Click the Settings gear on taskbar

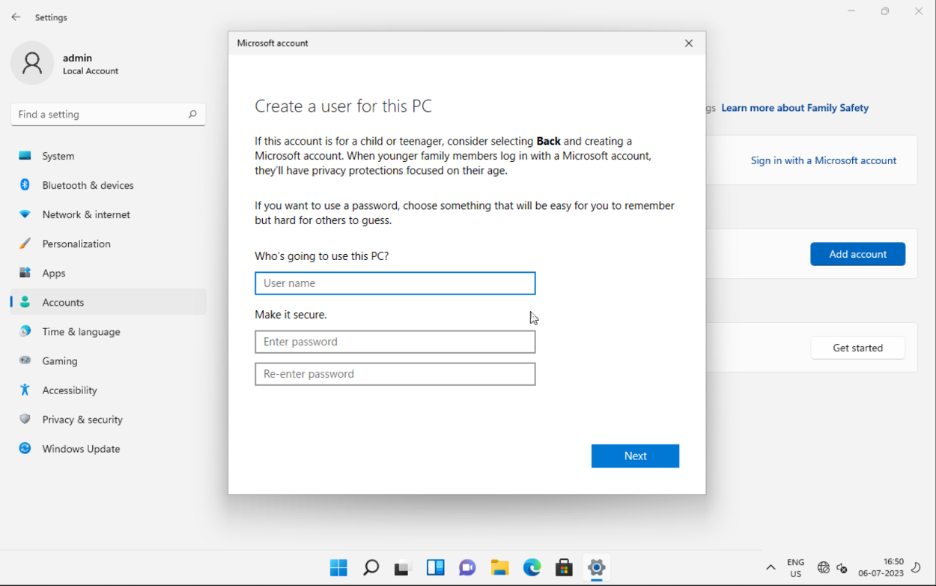click(596, 568)
